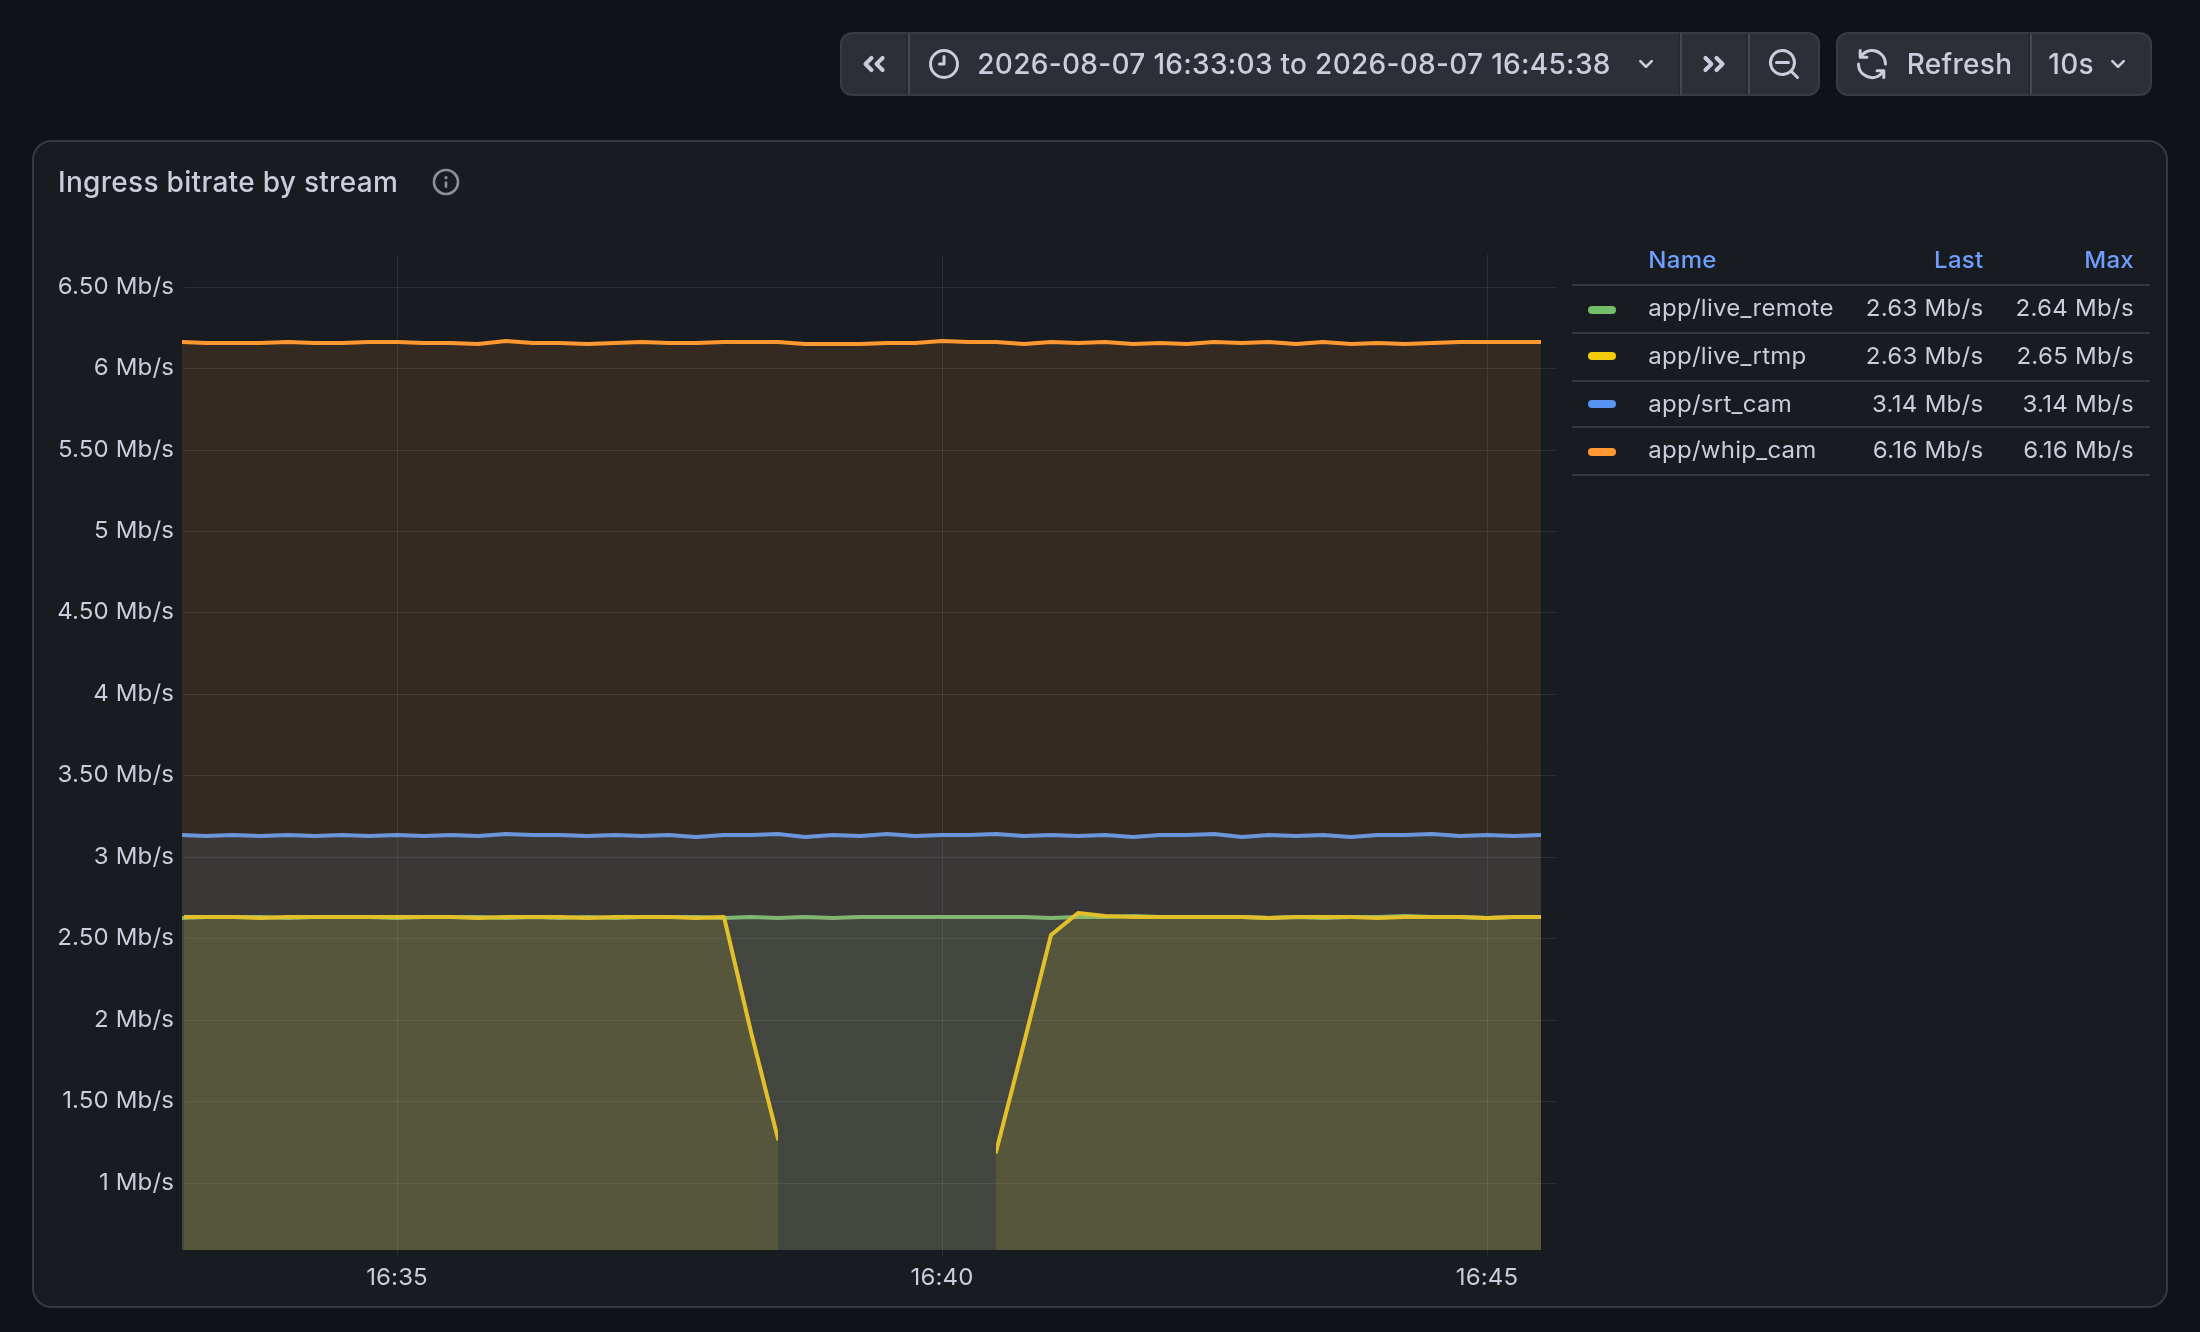The image size is (2200, 1332).
Task: Click the 16:35 x-axis time label
Action: 396,1277
